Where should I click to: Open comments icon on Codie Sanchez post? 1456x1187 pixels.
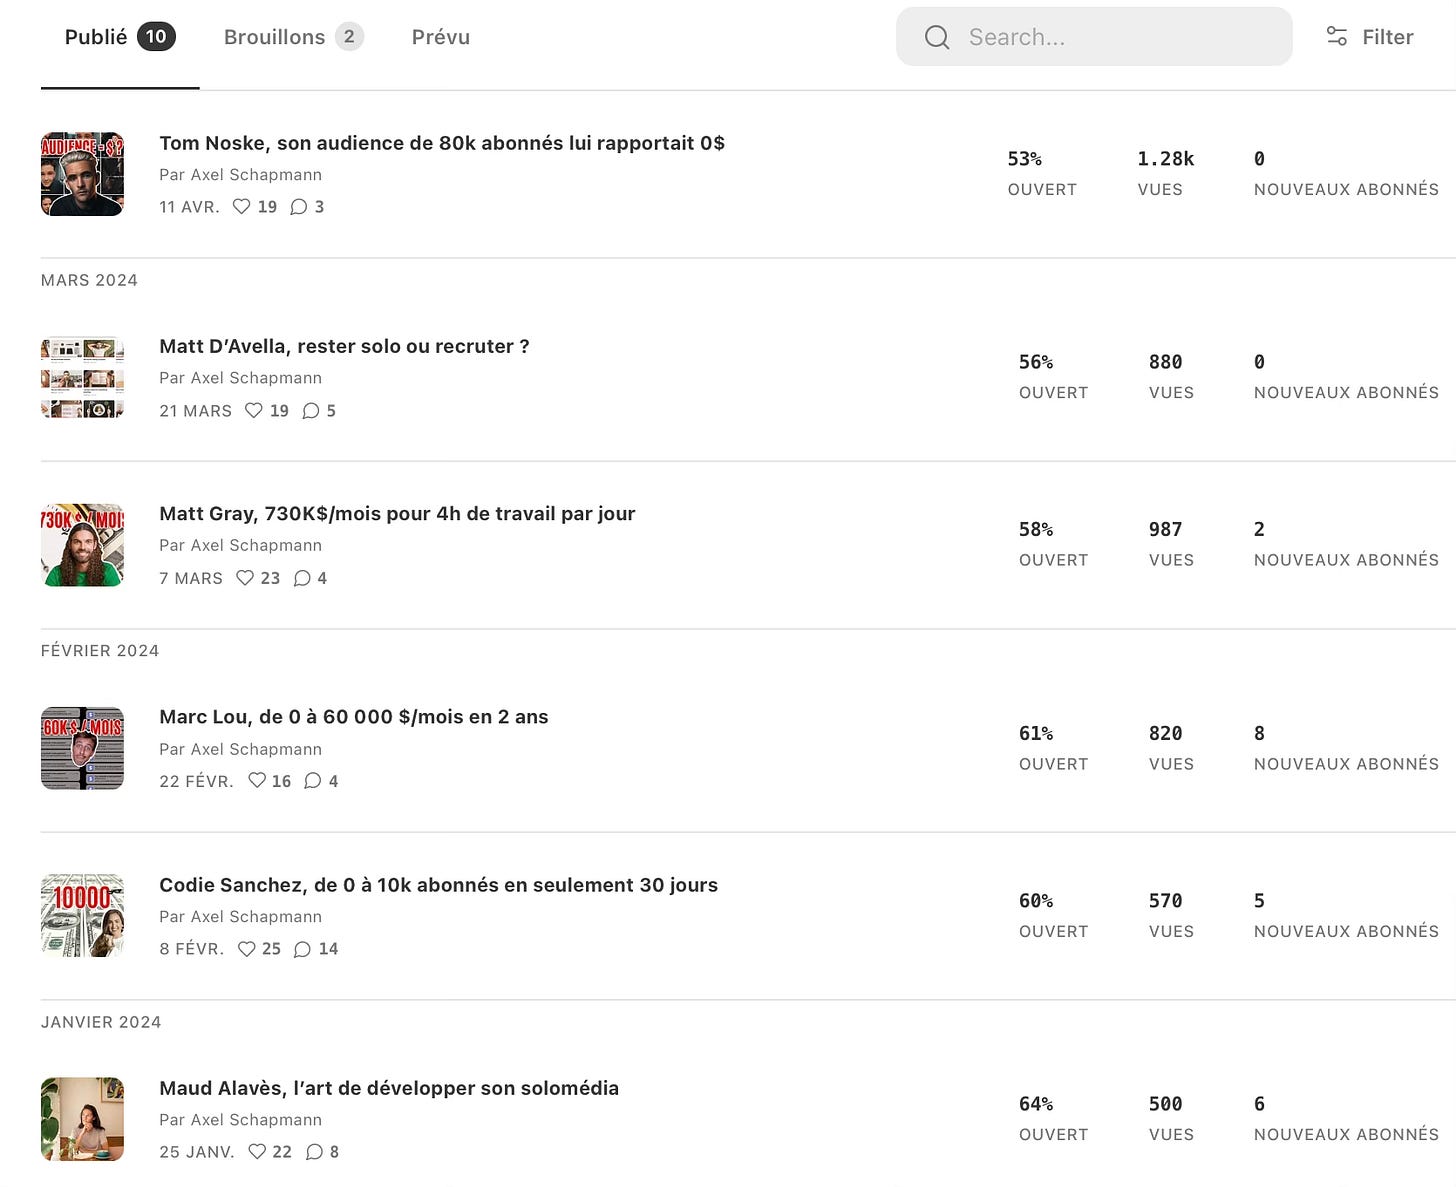click(x=302, y=949)
